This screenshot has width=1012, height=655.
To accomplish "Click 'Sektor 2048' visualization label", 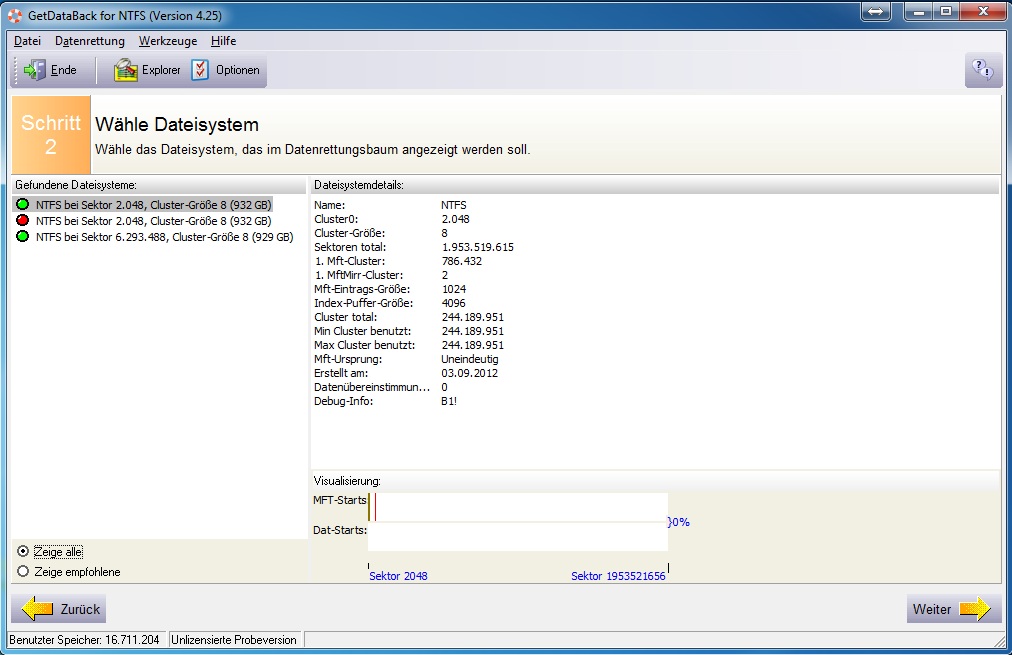I will [398, 576].
